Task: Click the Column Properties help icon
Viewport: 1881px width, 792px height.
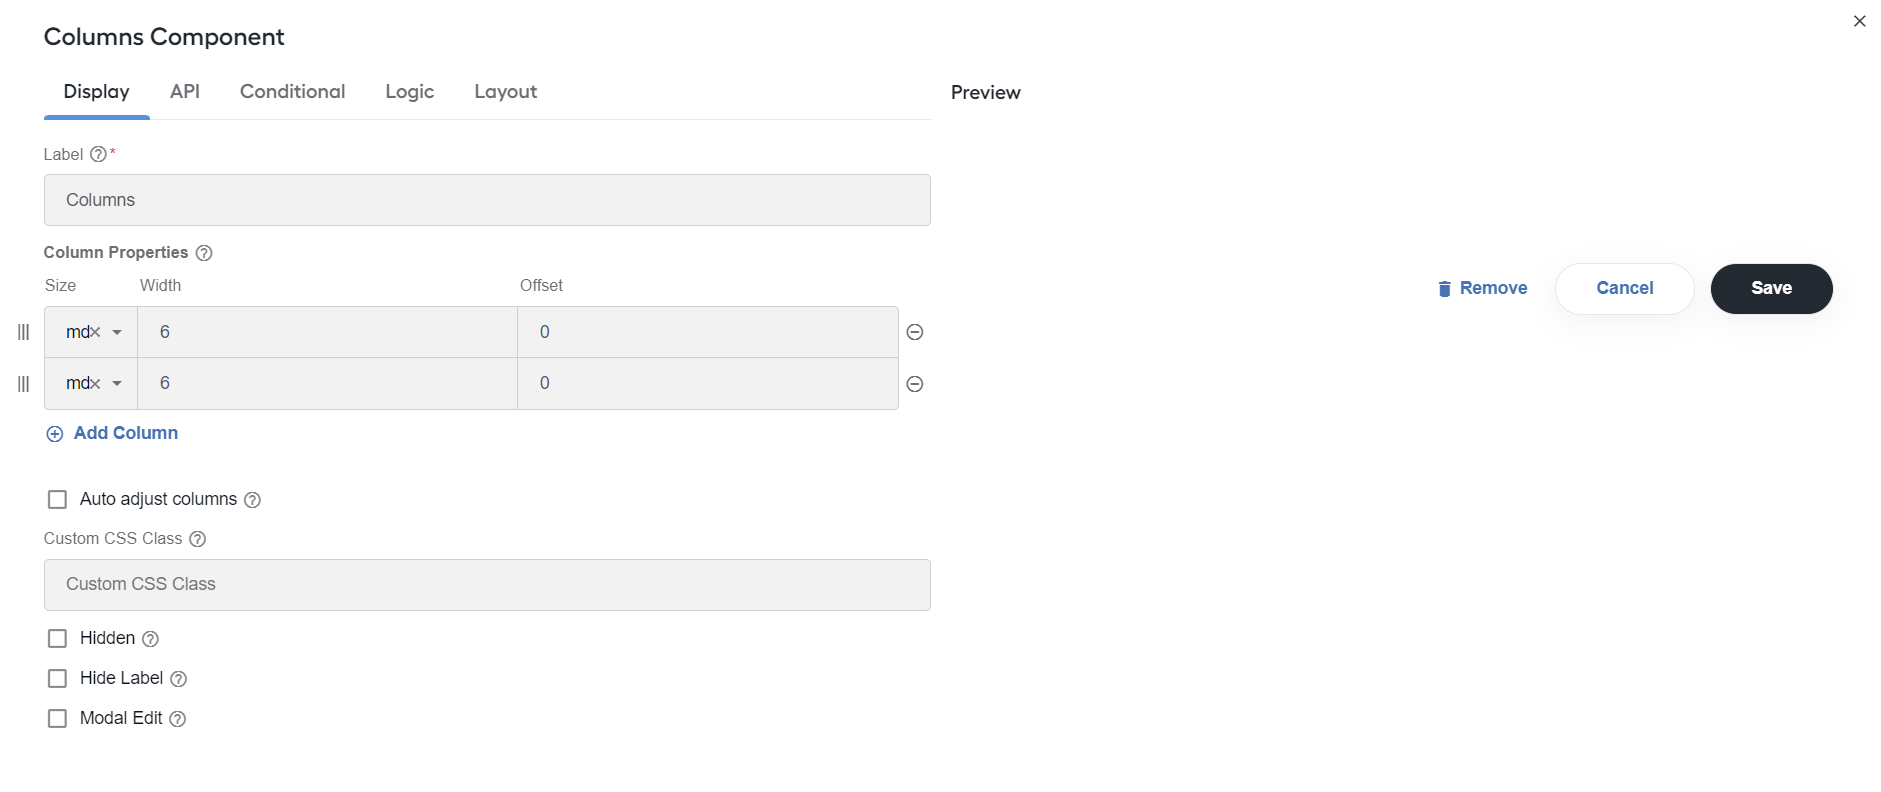Action: 204,253
